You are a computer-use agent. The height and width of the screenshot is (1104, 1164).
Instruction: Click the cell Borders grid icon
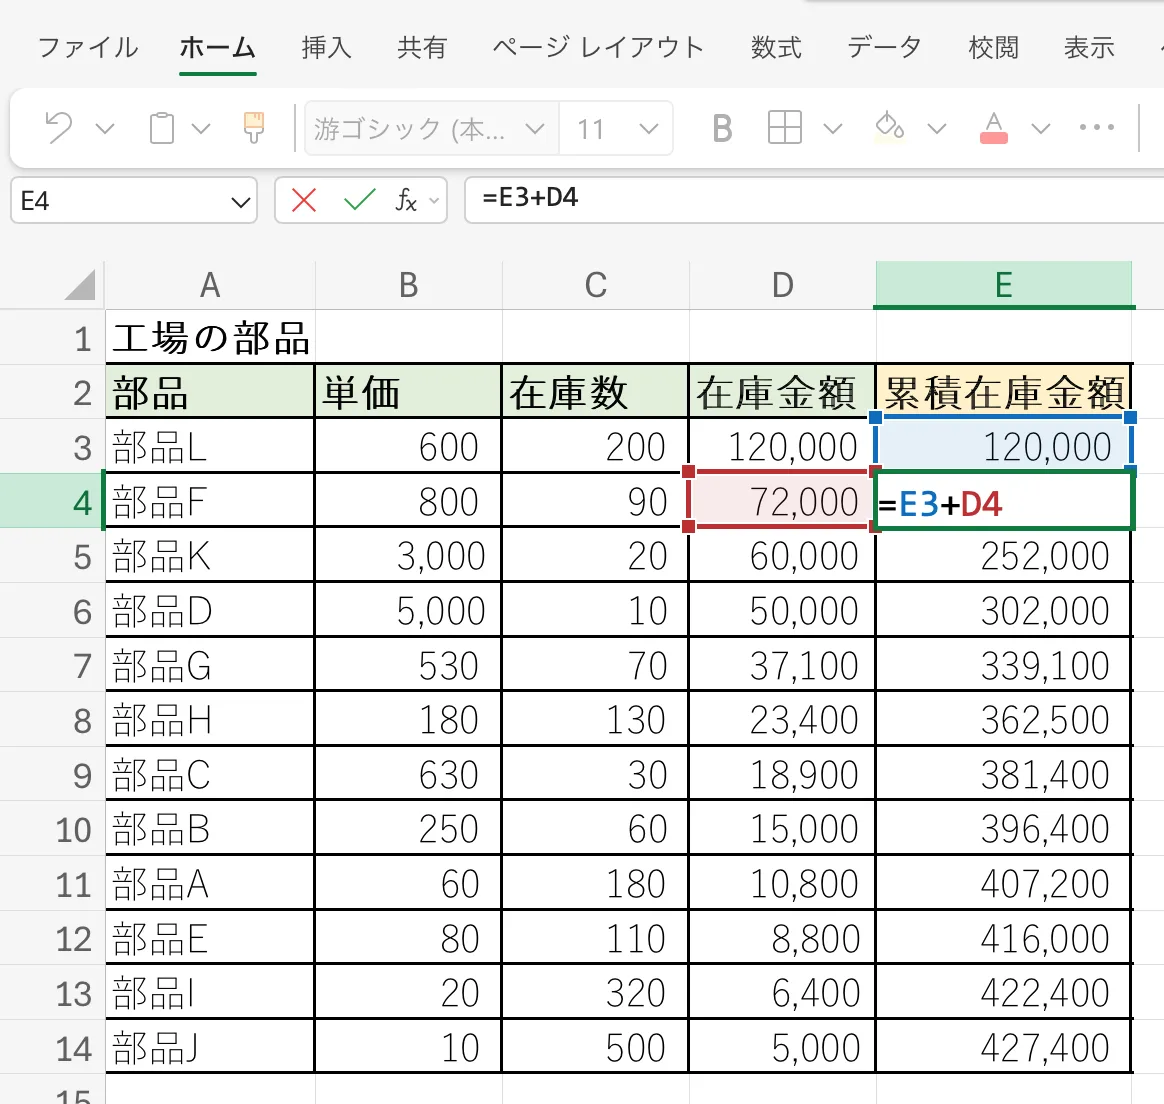(x=785, y=128)
